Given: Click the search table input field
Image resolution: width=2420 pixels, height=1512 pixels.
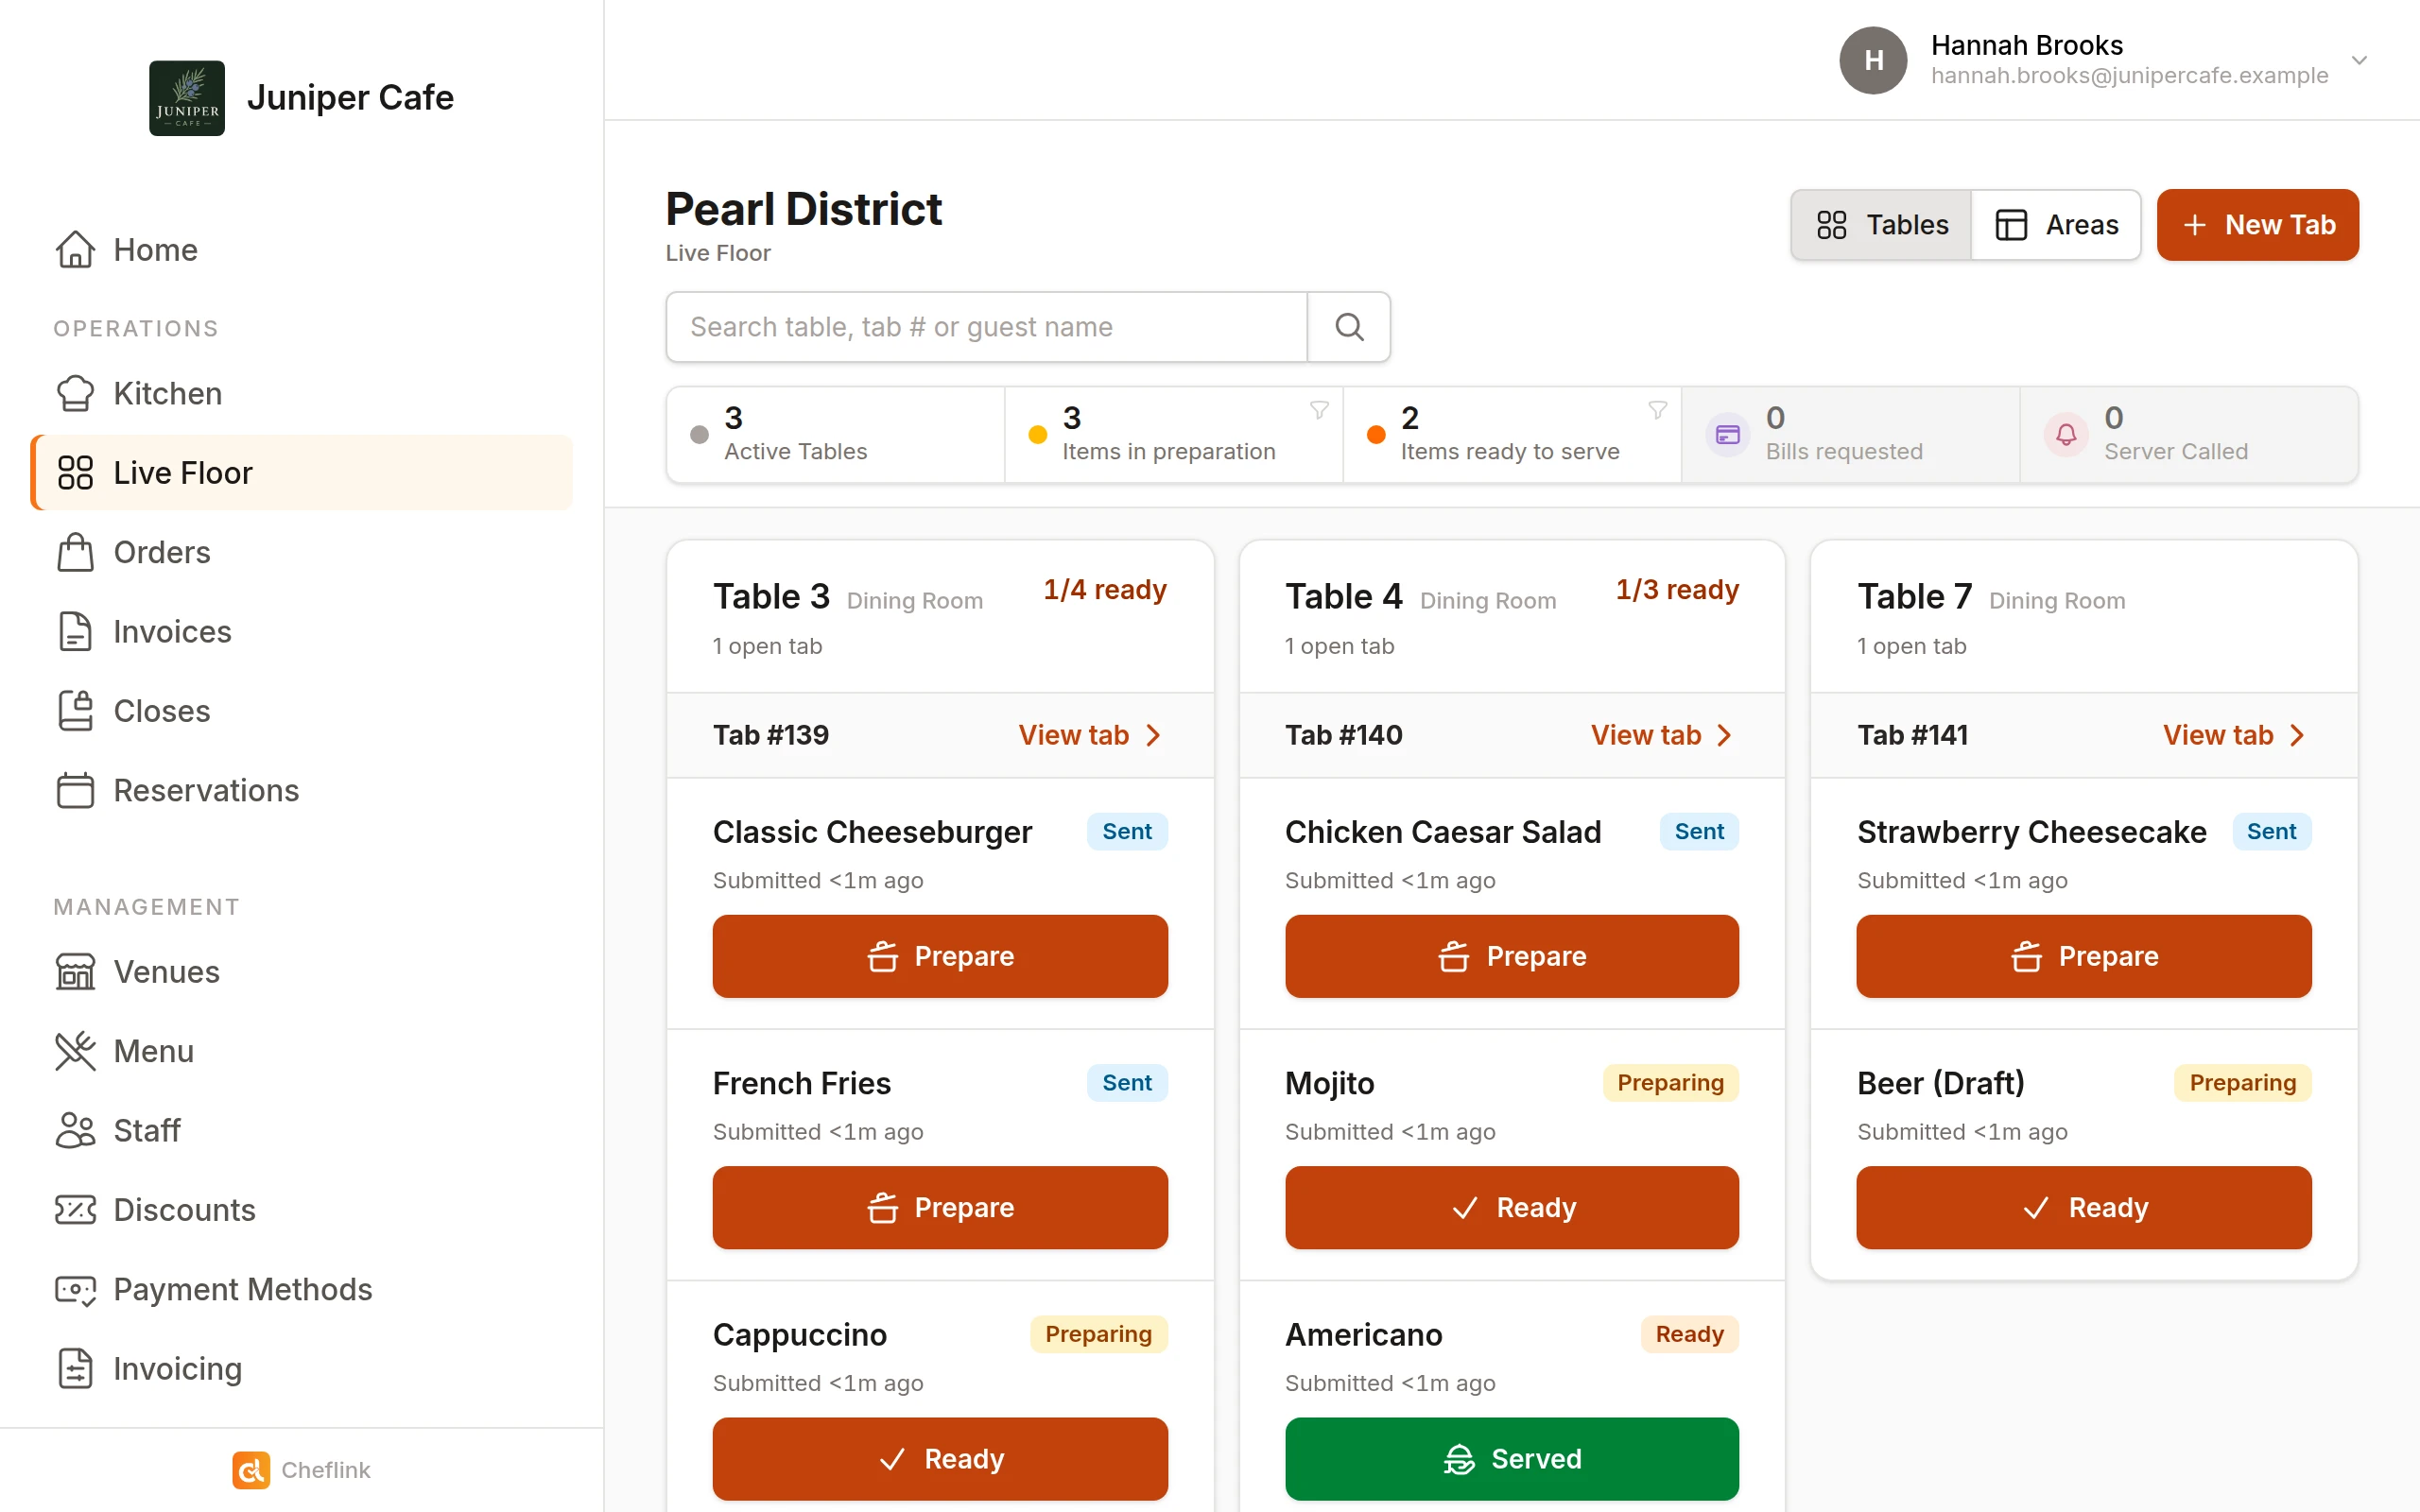Looking at the screenshot, I should [x=986, y=327].
